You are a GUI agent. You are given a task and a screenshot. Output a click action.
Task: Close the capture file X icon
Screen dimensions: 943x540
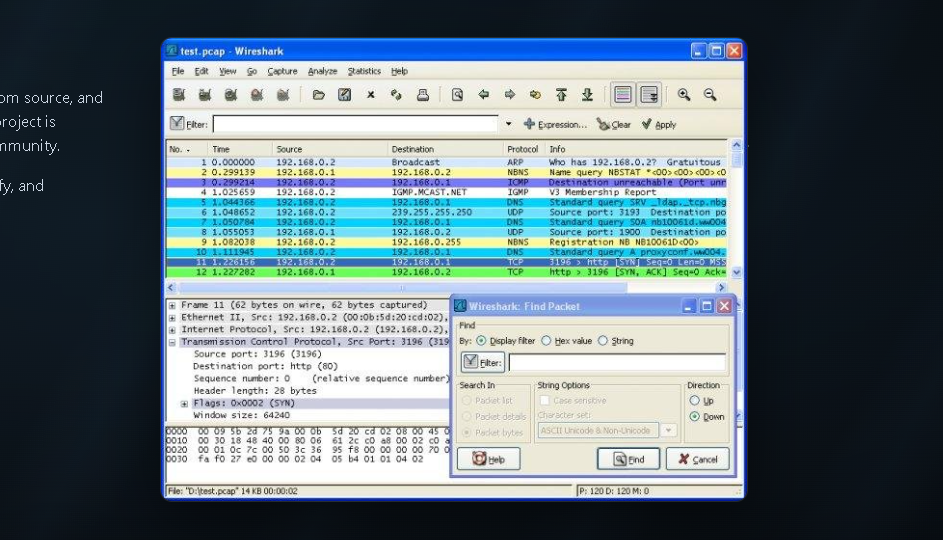(x=370, y=94)
